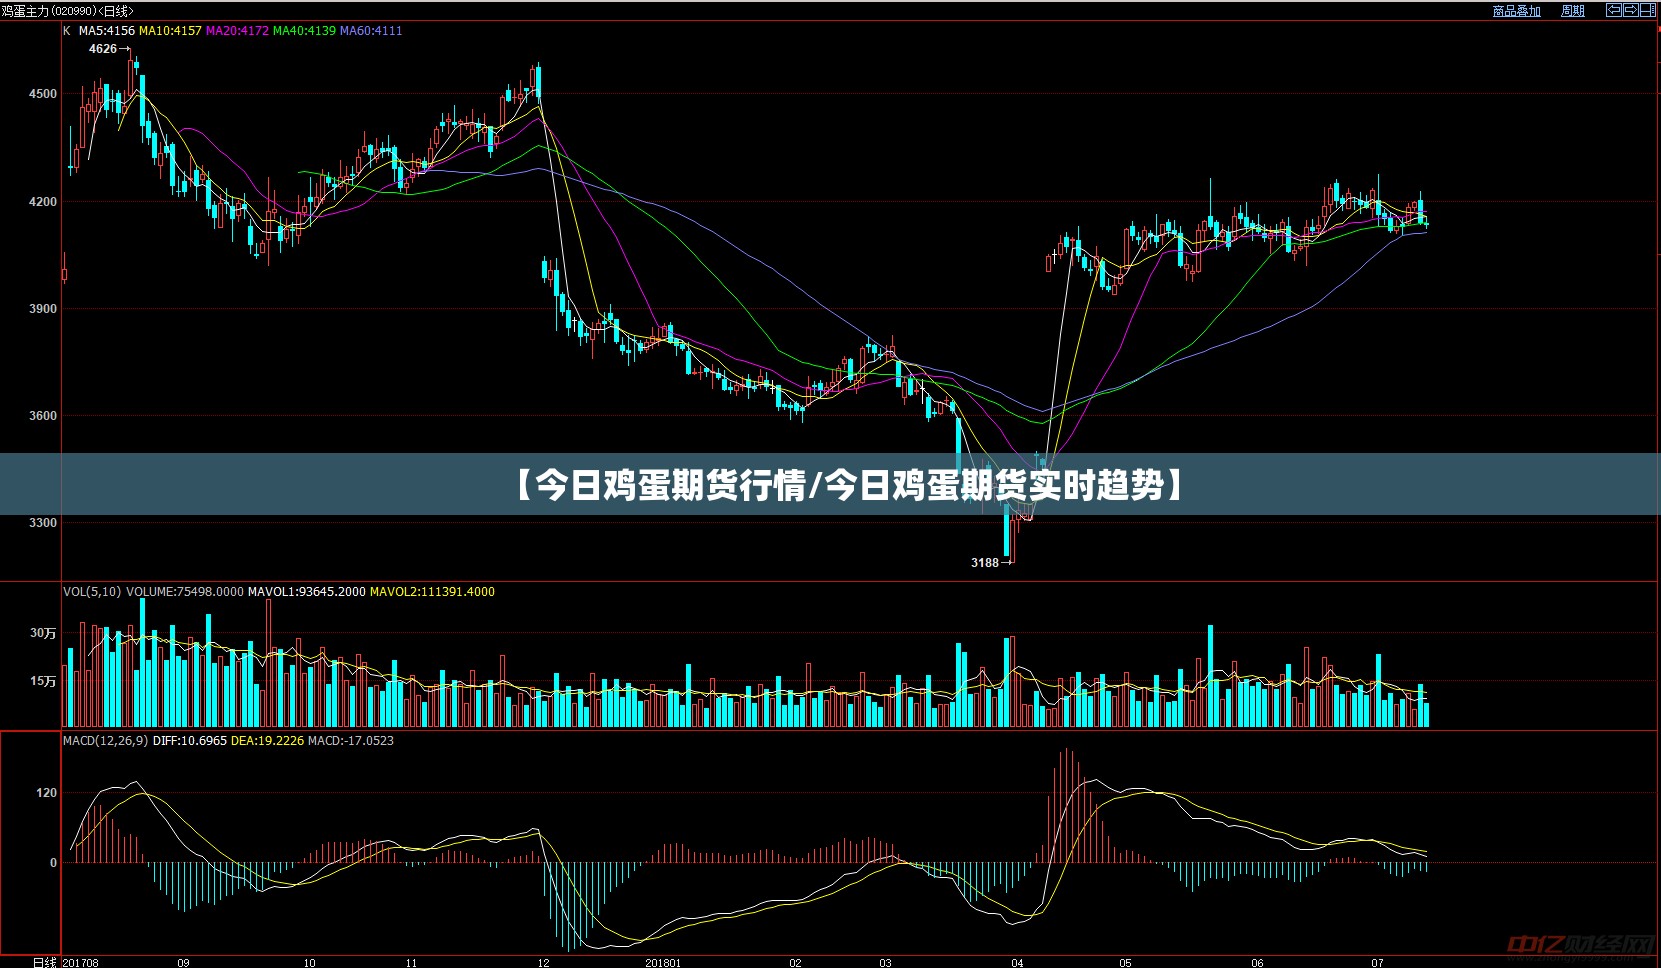Viewport: 1661px width, 968px height.
Task: Select the MA40:4139 indicator label
Action: [x=304, y=31]
